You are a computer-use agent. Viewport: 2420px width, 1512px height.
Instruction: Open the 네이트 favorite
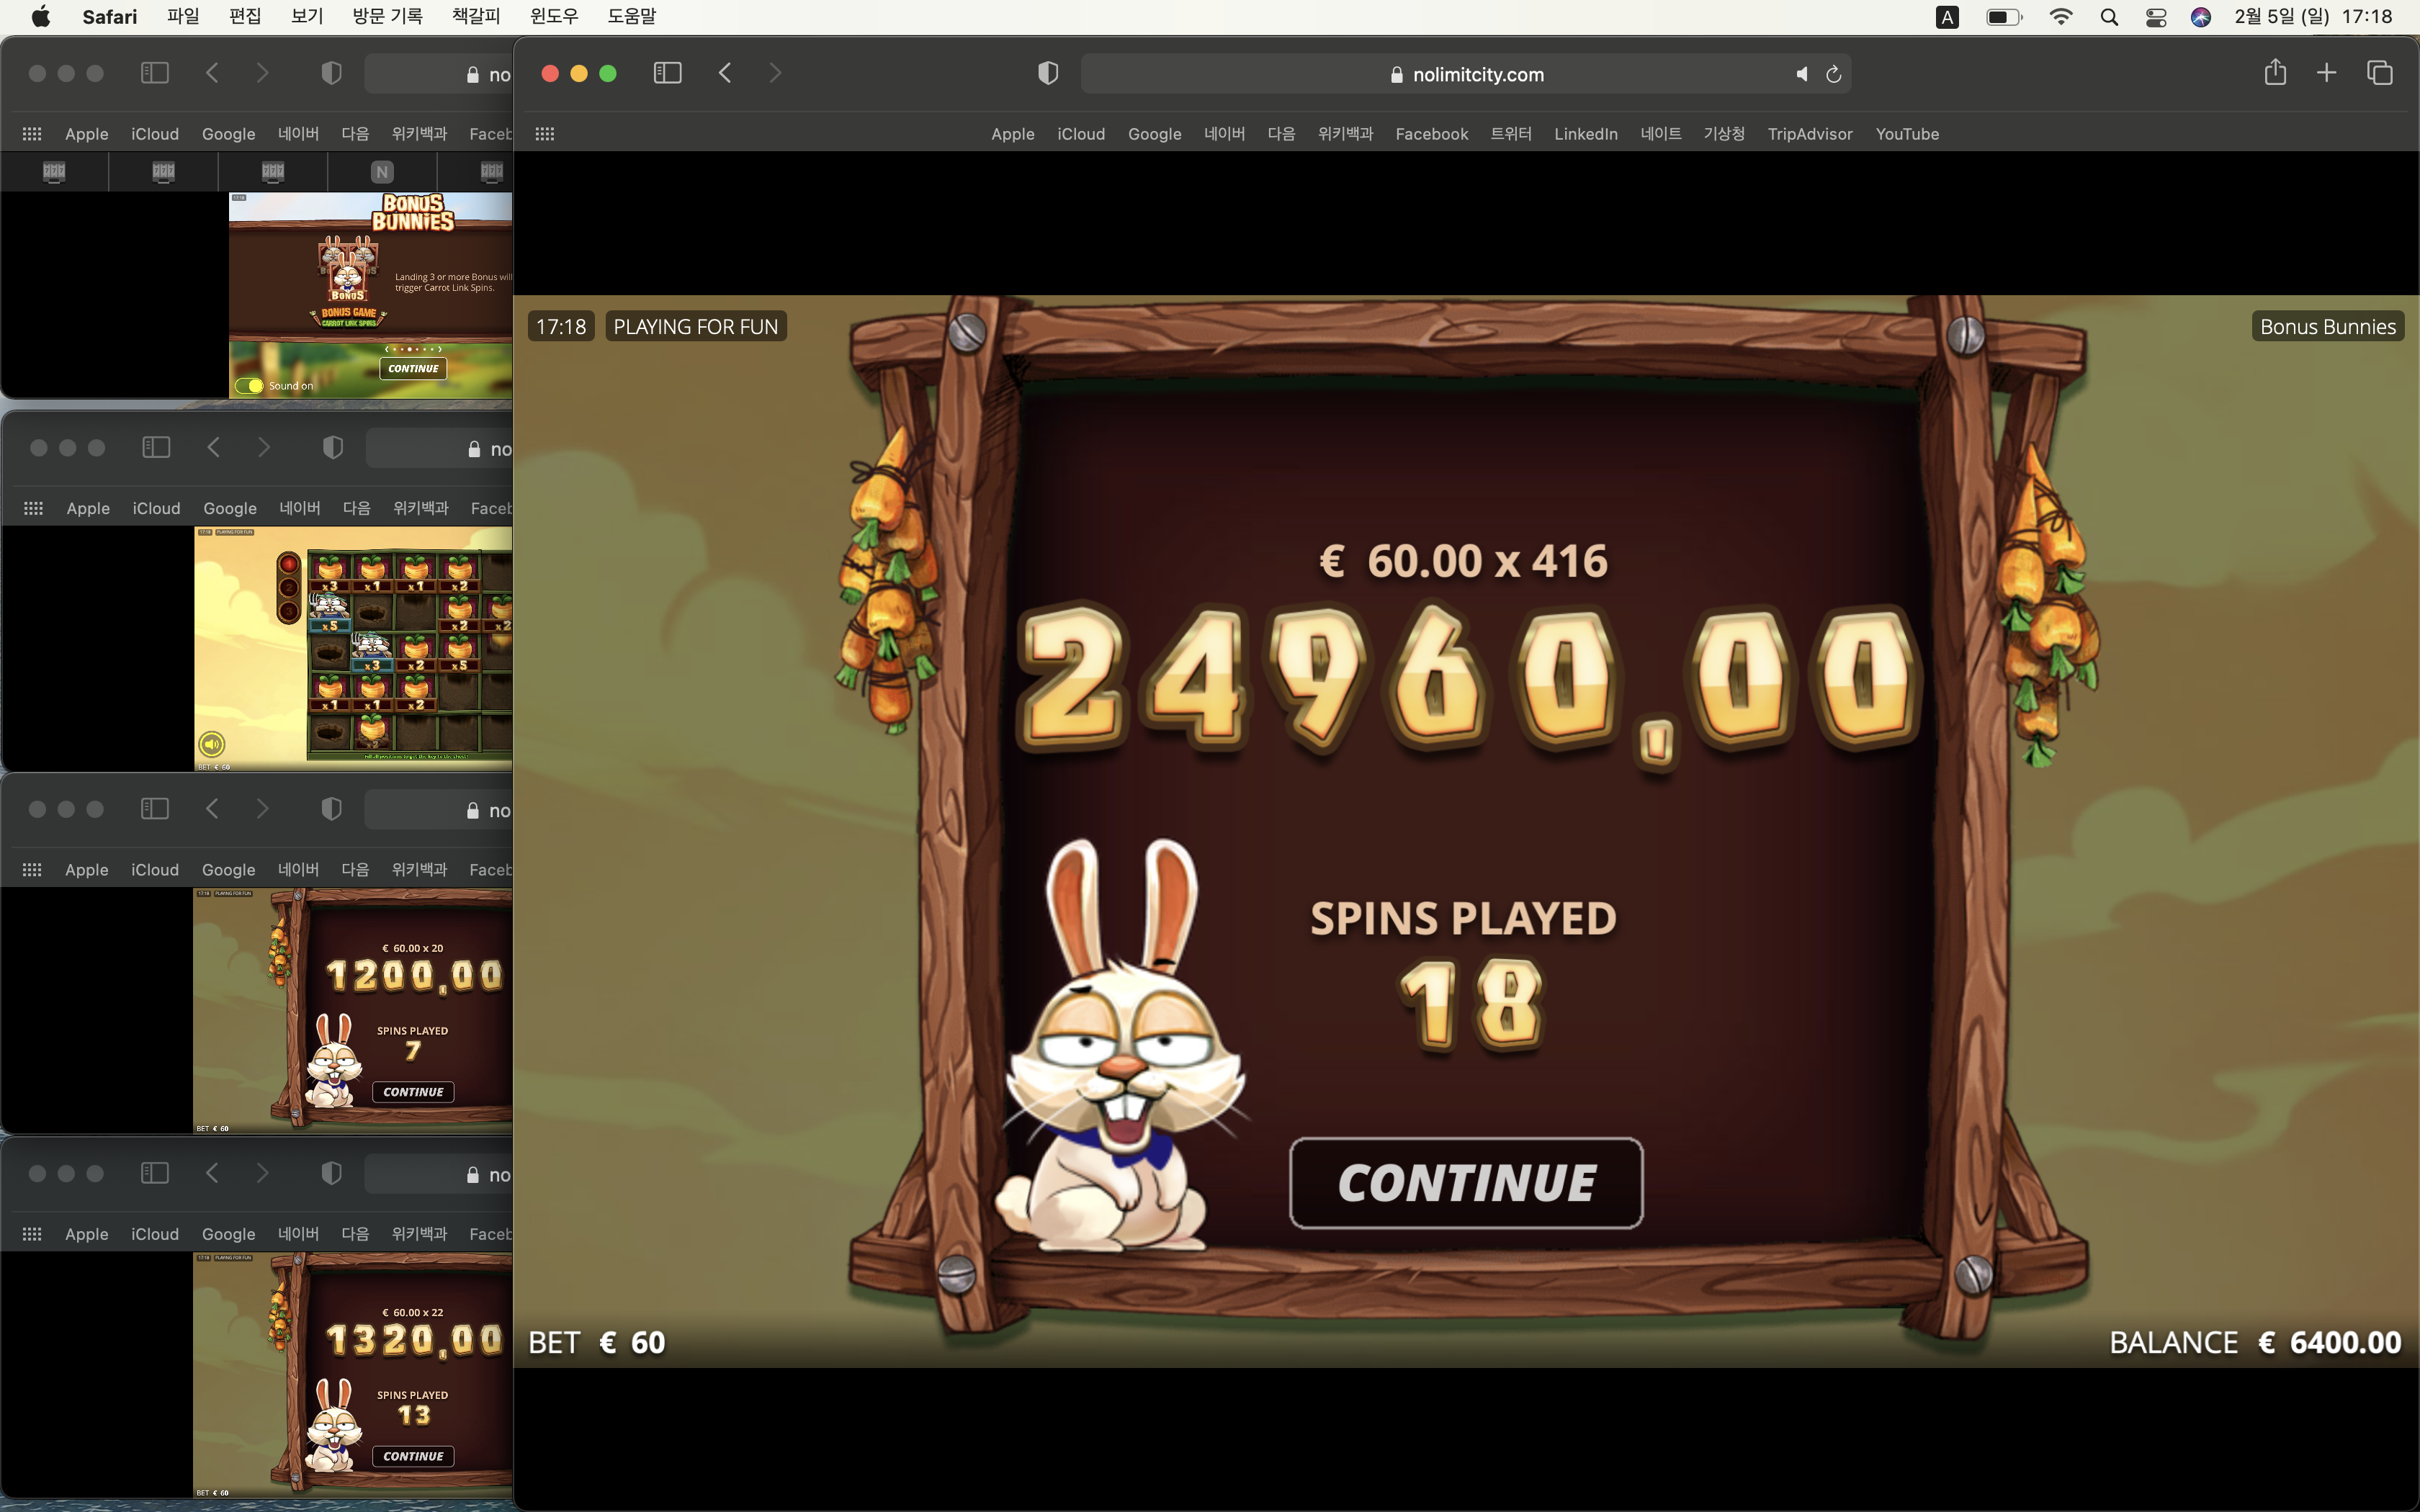coord(1661,134)
